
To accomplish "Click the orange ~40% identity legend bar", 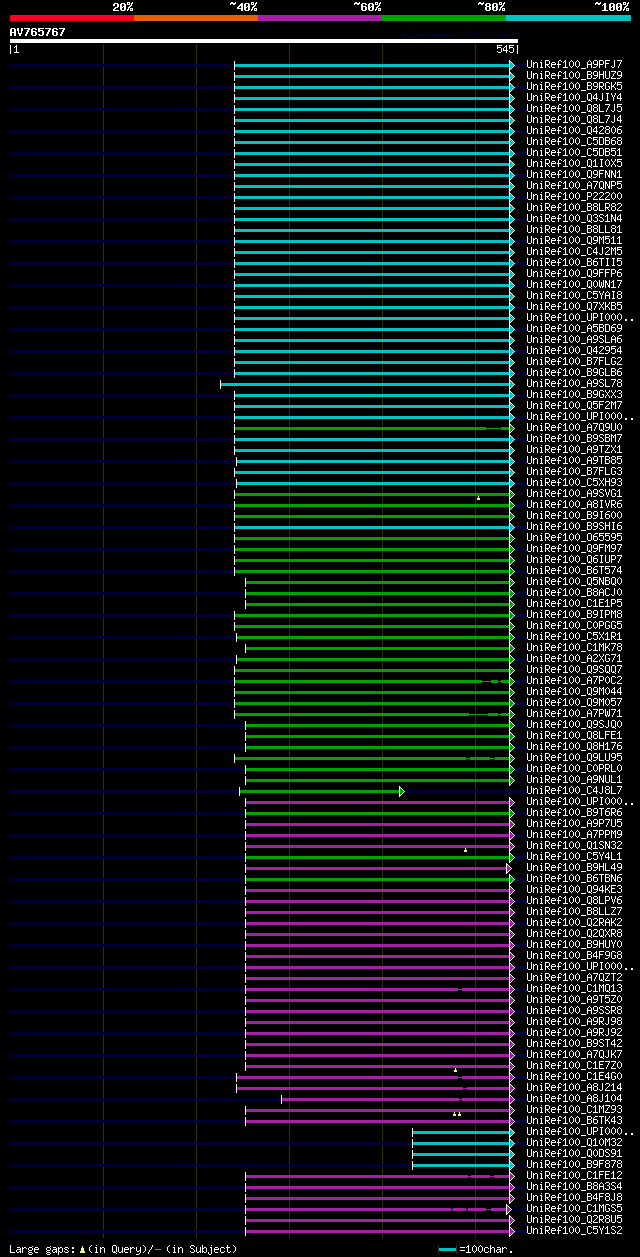I will [x=195, y=17].
